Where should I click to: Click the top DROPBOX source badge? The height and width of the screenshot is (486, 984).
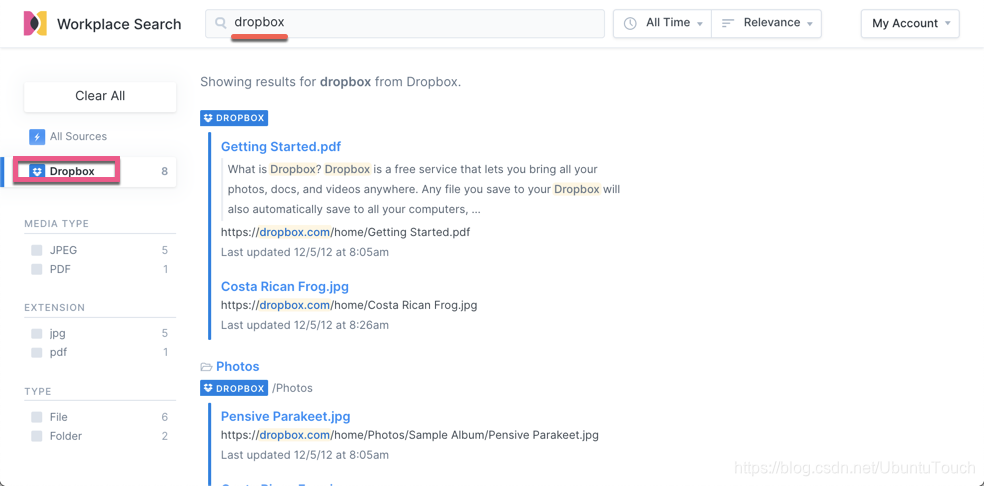tap(234, 117)
